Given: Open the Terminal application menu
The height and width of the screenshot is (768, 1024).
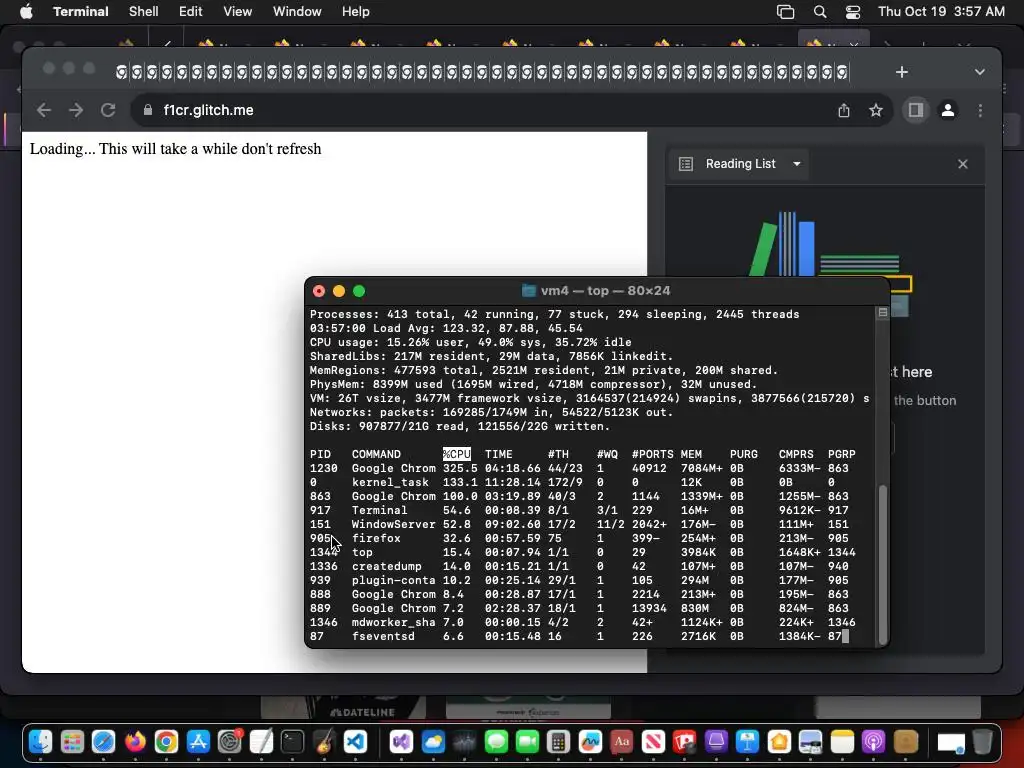Looking at the screenshot, I should click(x=80, y=12).
